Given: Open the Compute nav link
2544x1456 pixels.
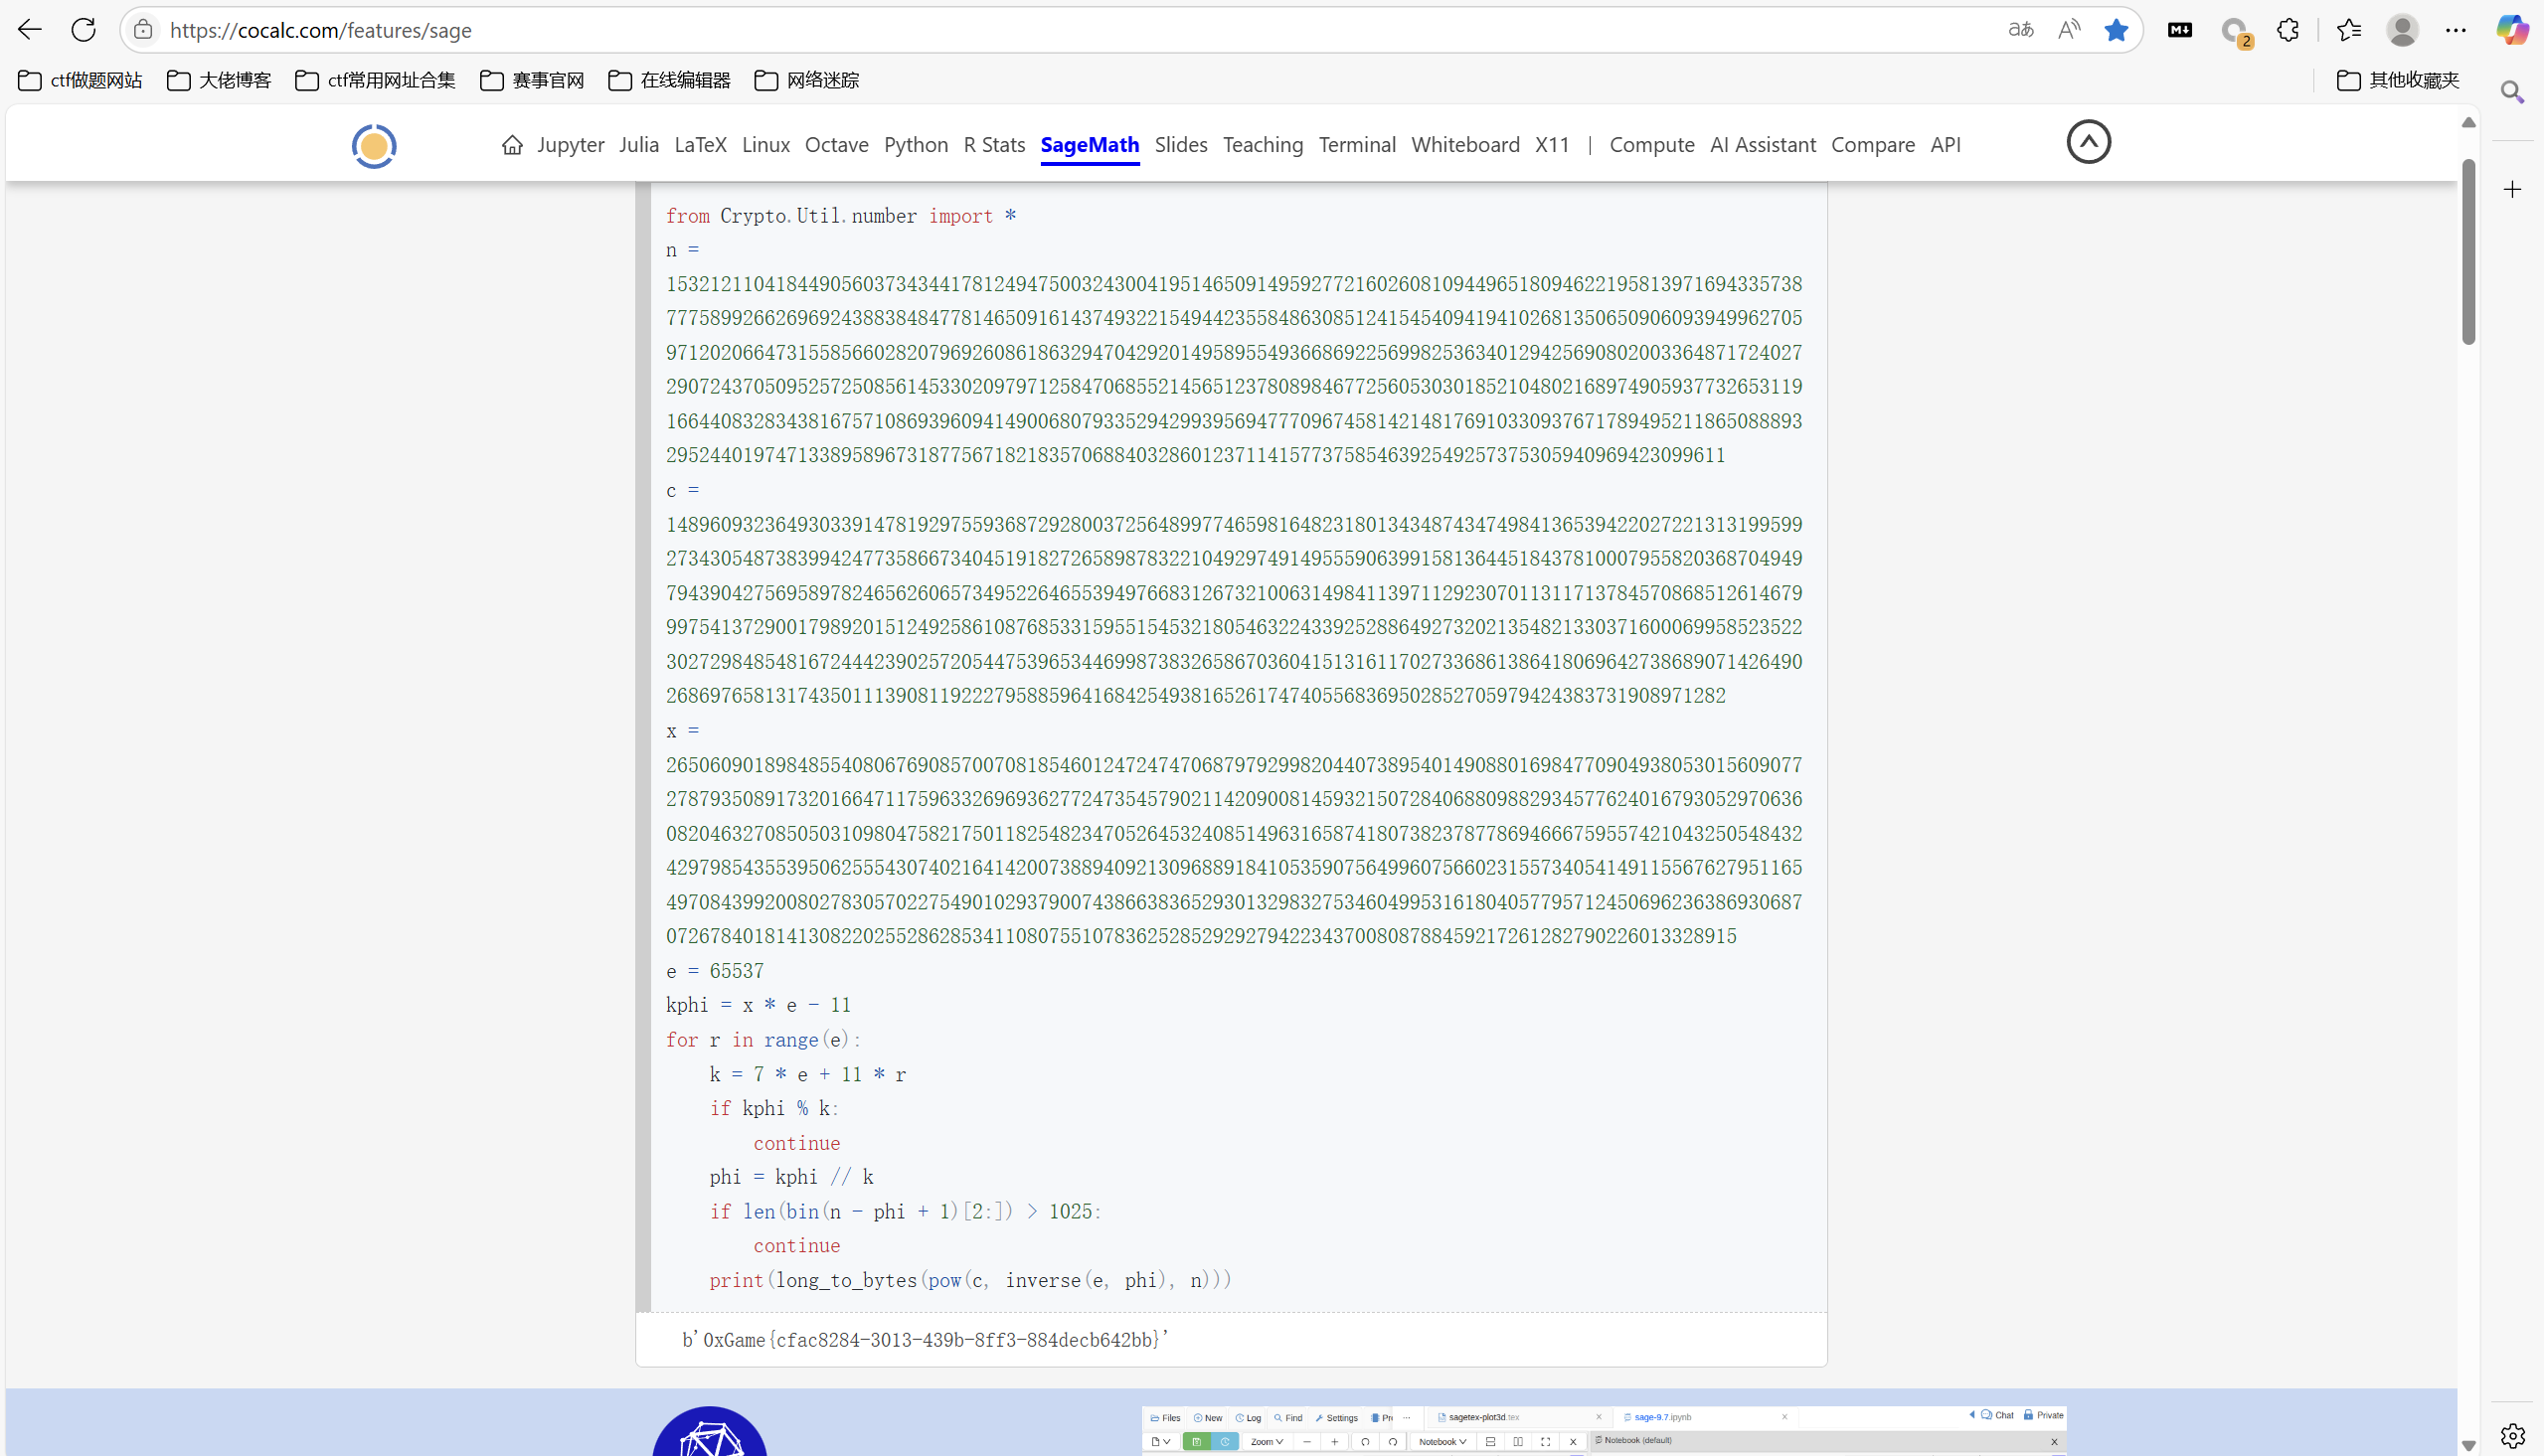Looking at the screenshot, I should pos(1652,145).
